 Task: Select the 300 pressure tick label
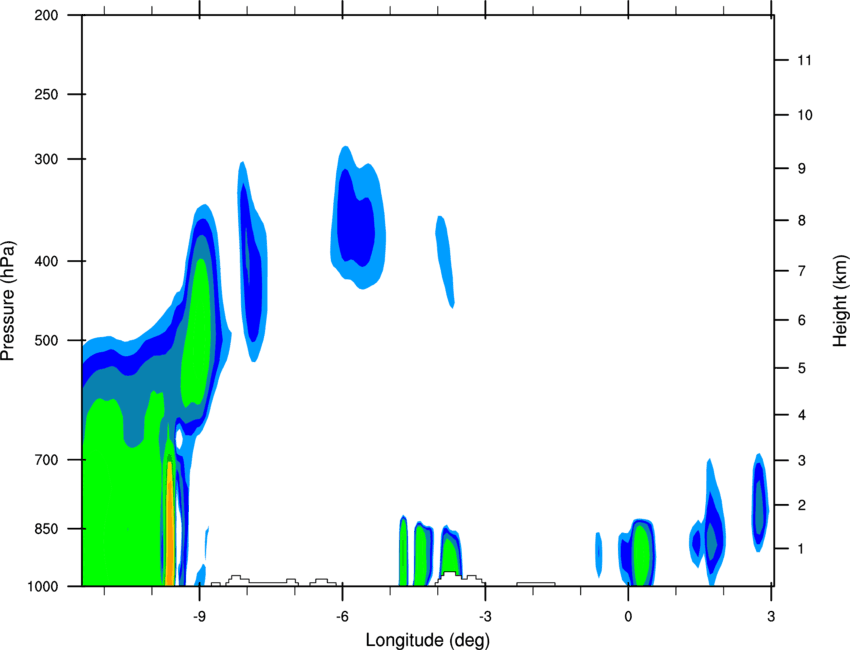[46, 159]
